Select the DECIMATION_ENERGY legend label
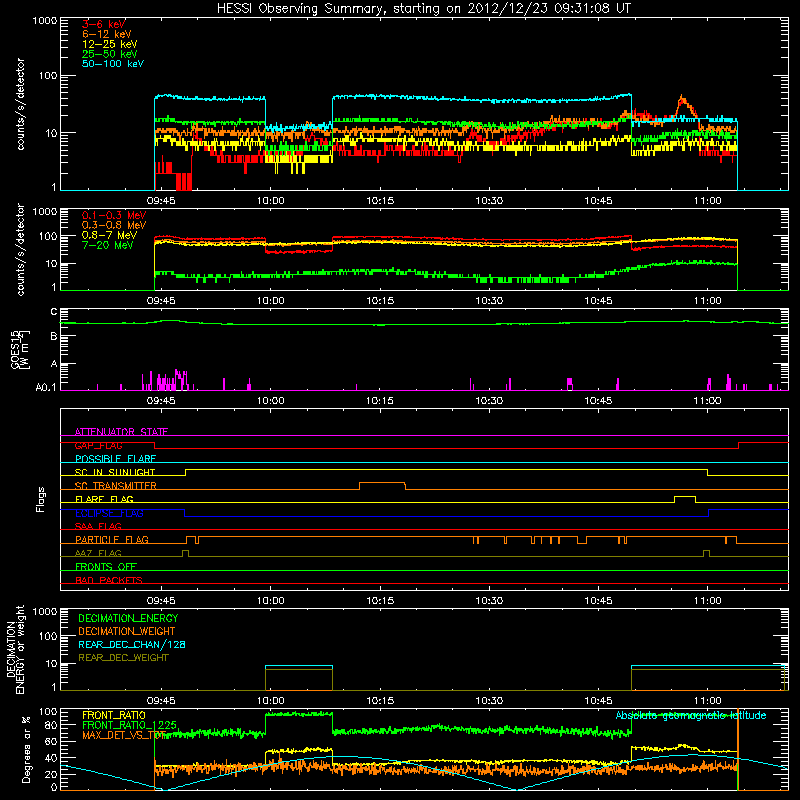The height and width of the screenshot is (800, 800). 128,618
